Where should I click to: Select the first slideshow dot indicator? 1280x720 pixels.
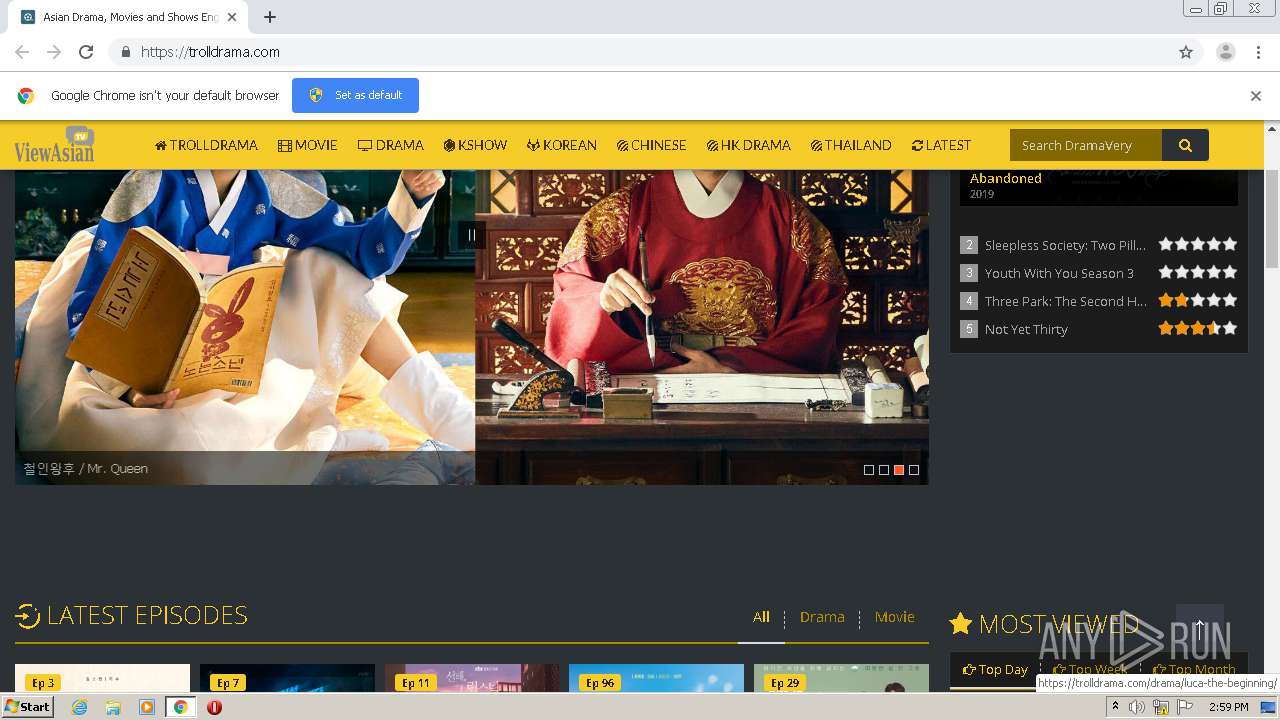click(x=869, y=470)
